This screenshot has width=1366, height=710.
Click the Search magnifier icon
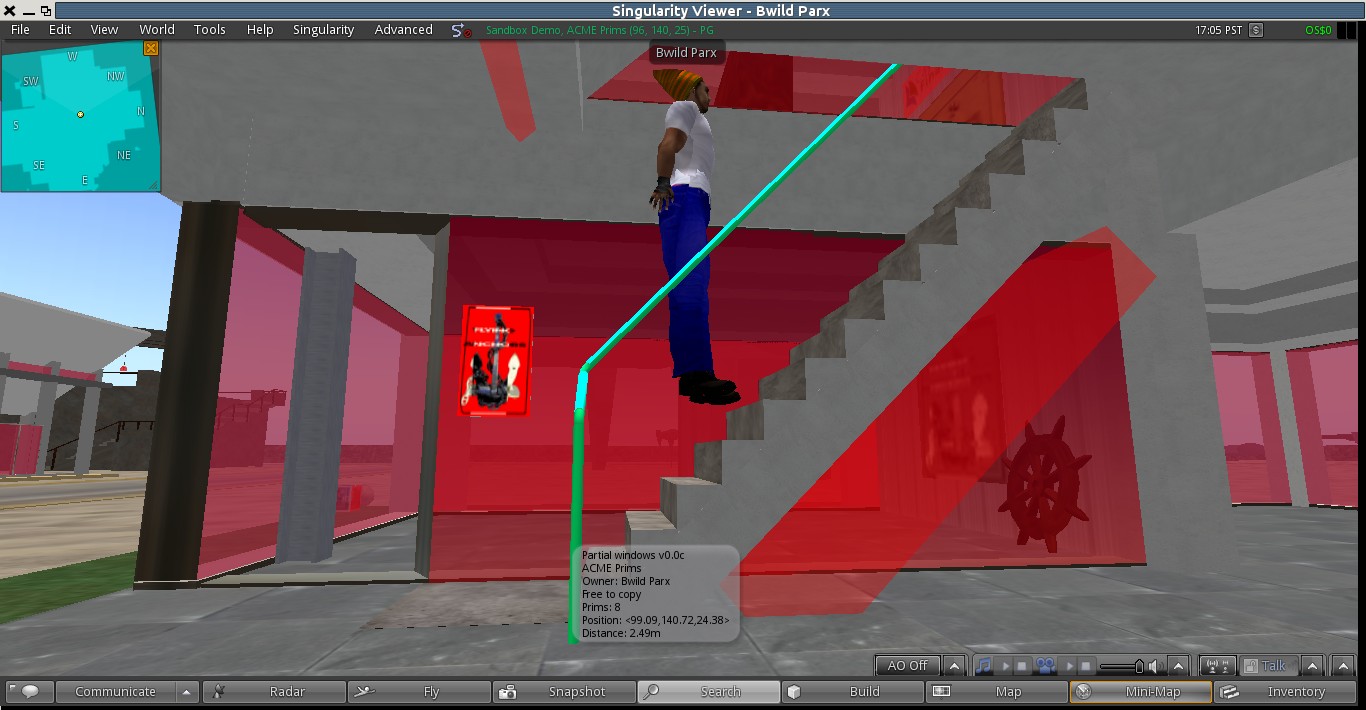[651, 691]
